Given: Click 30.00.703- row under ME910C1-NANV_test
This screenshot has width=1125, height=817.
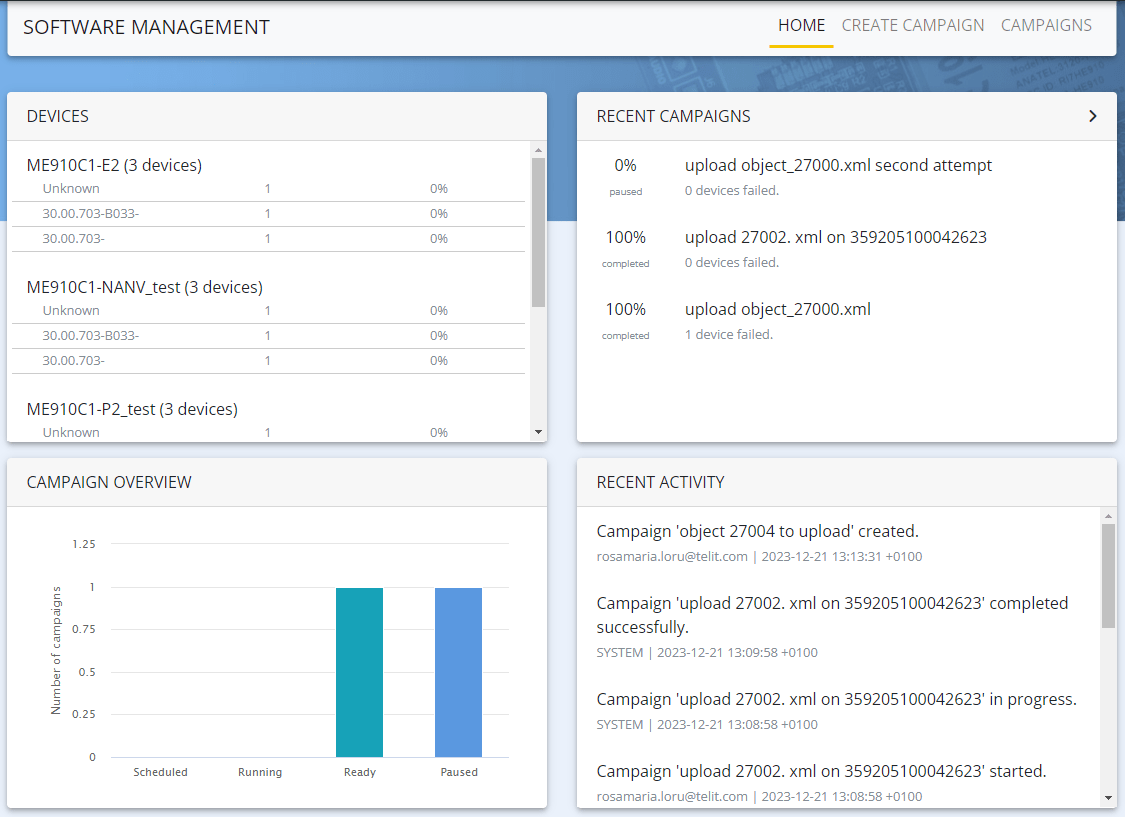Looking at the screenshot, I should pos(268,361).
